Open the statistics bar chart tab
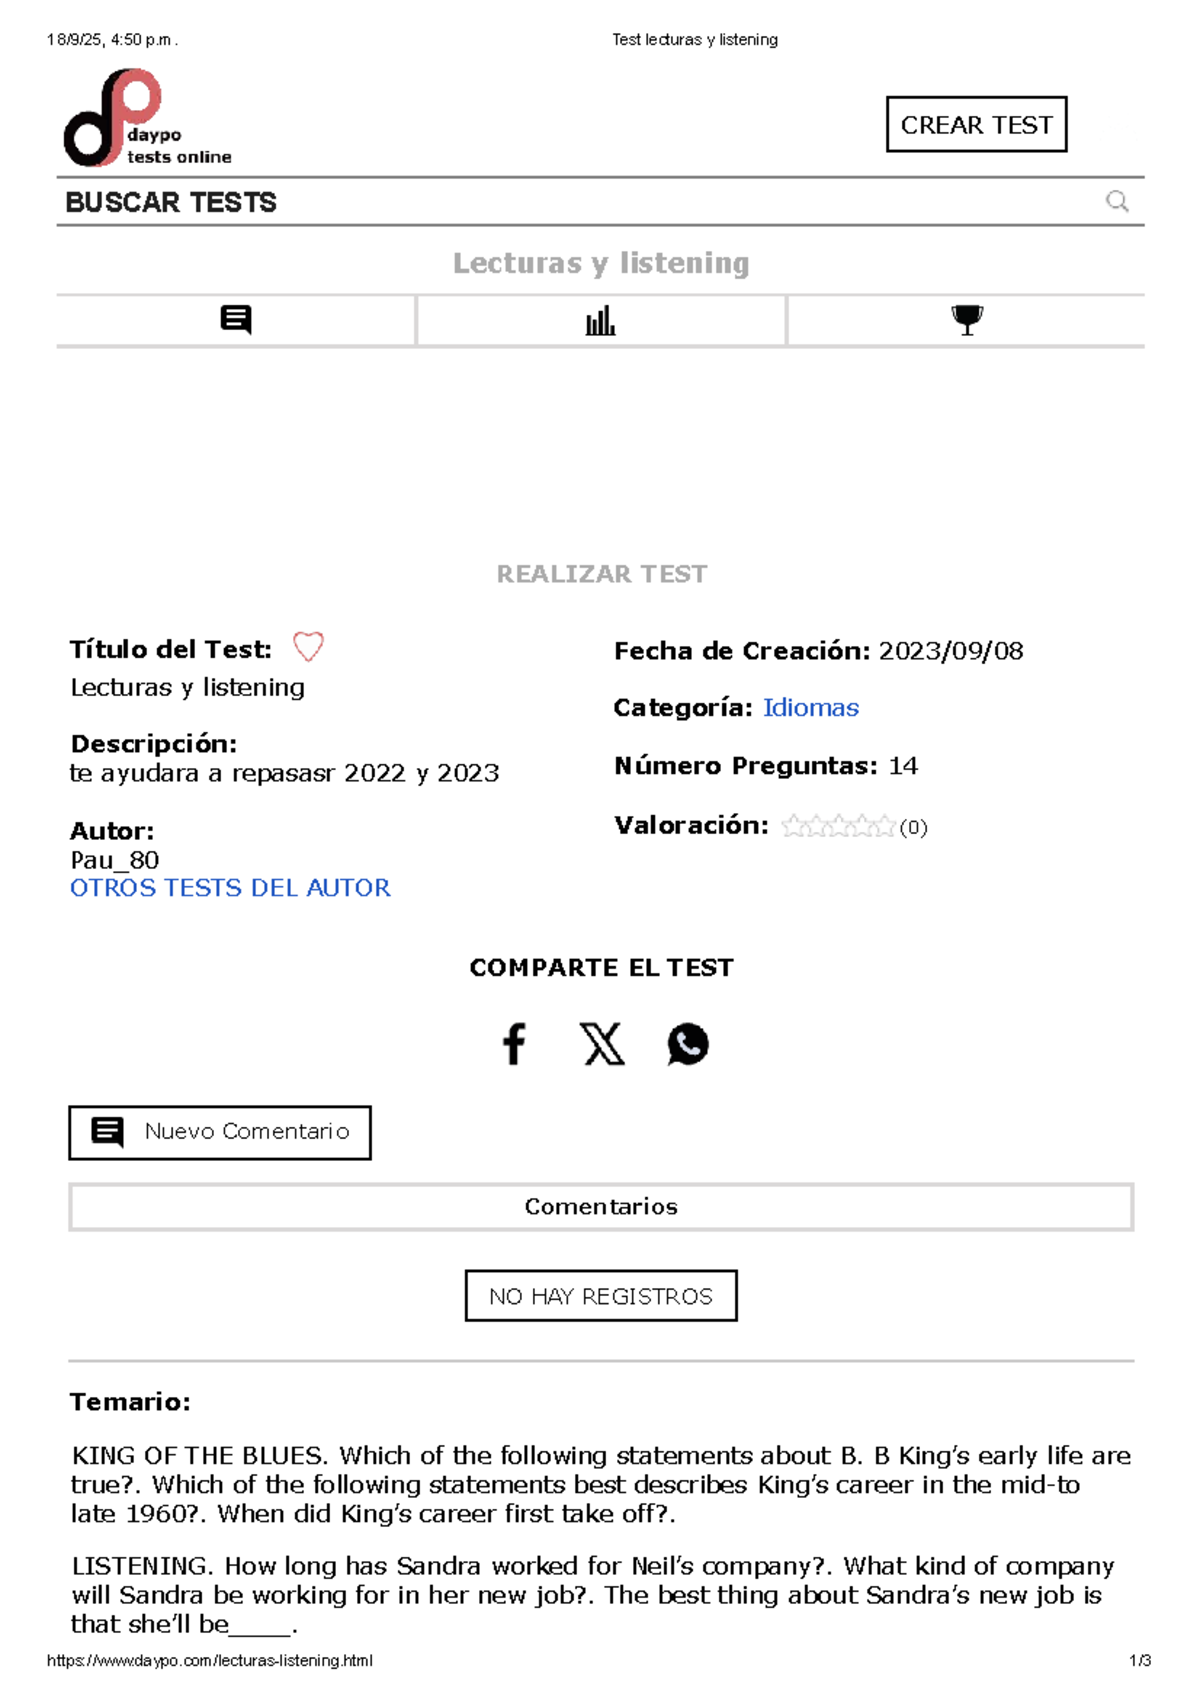 [x=600, y=321]
